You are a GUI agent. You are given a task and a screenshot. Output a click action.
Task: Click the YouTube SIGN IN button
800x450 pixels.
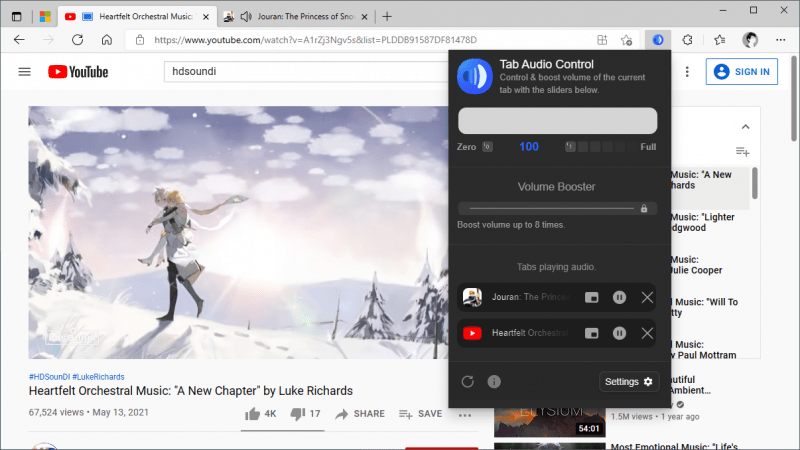[742, 72]
